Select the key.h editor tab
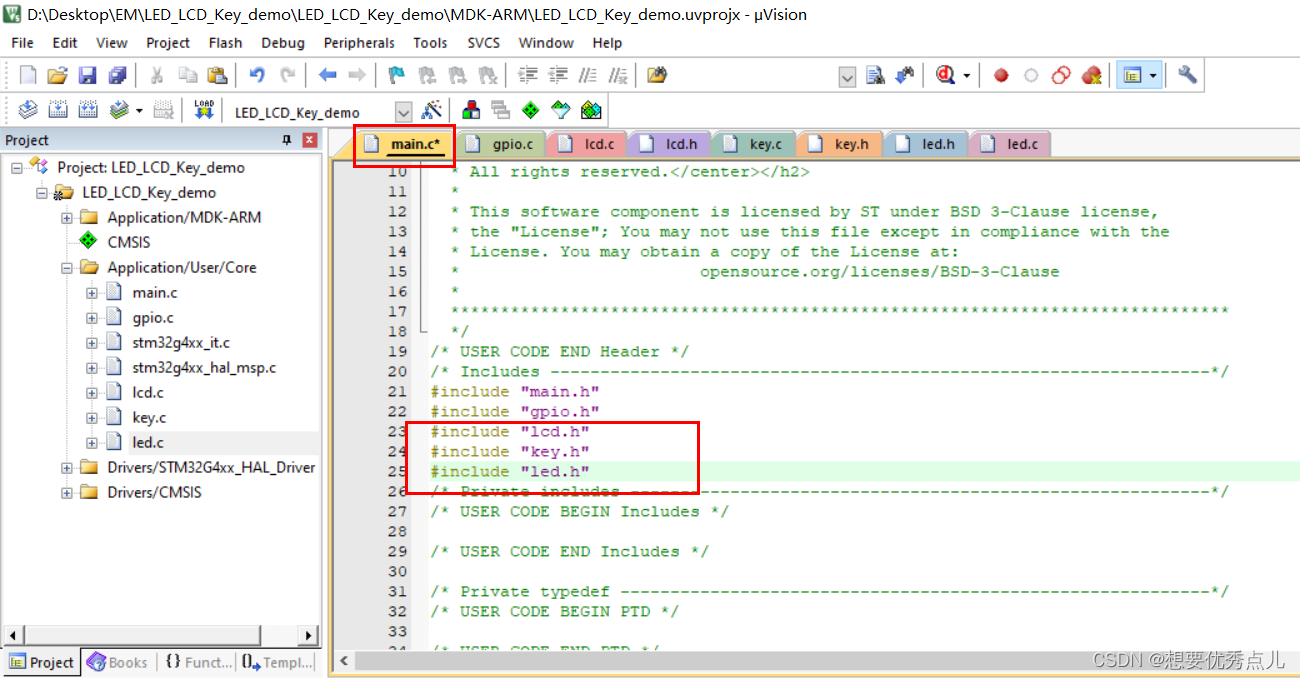Image resolution: width=1300 pixels, height=680 pixels. coord(839,143)
